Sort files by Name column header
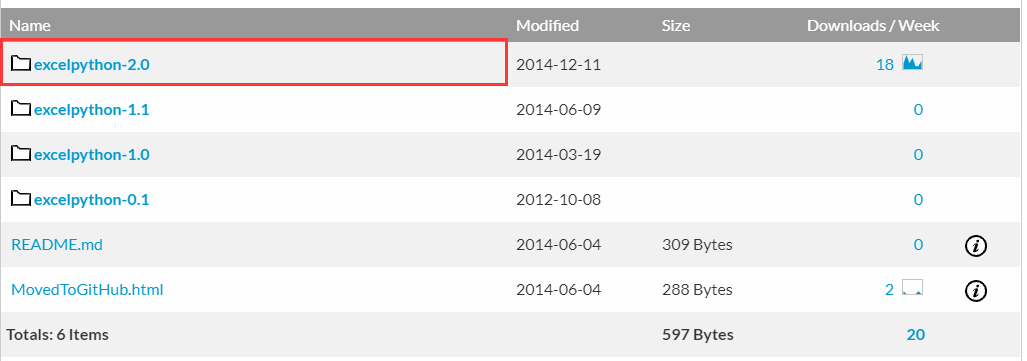 point(29,26)
